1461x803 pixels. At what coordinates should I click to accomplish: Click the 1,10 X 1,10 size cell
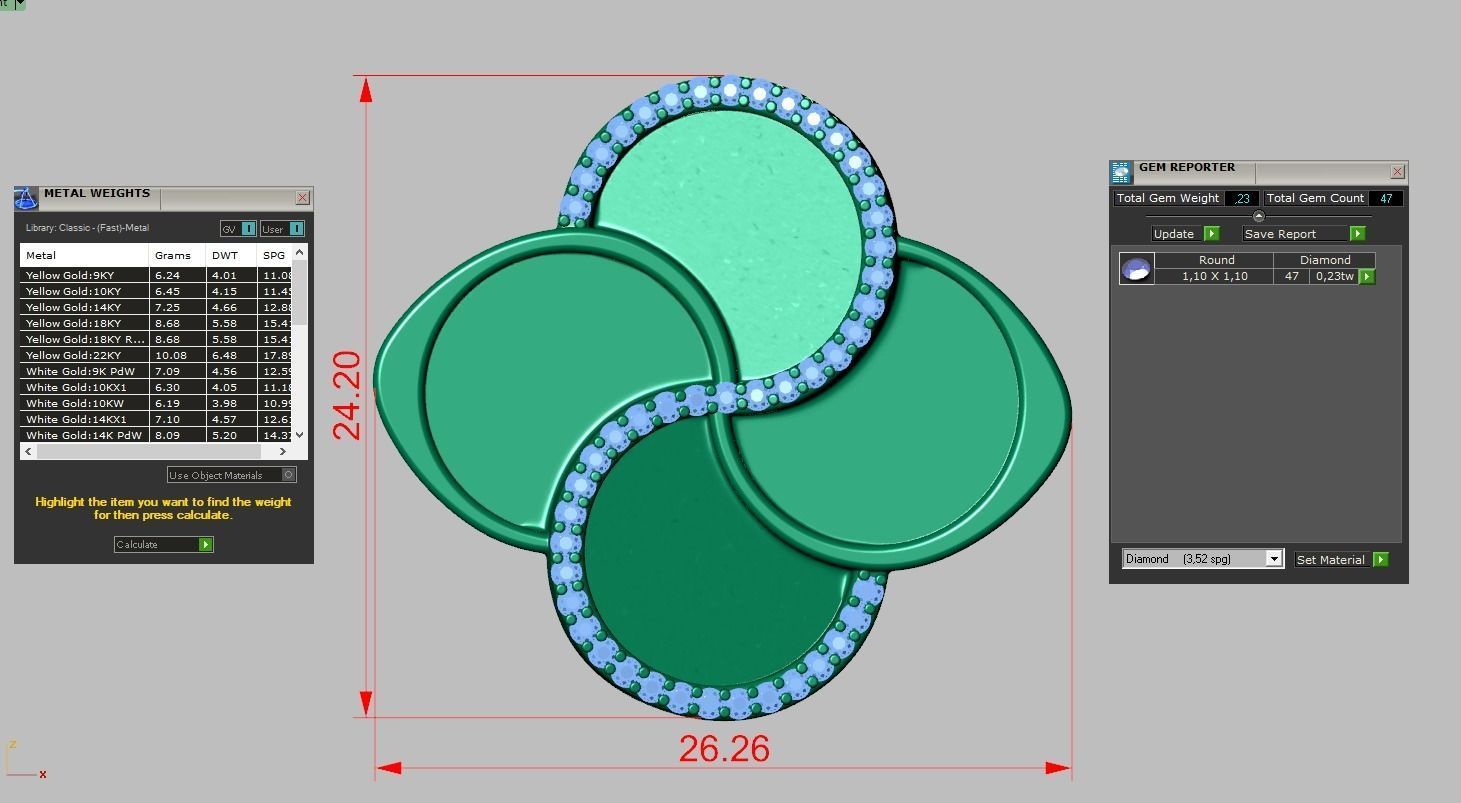point(1214,276)
